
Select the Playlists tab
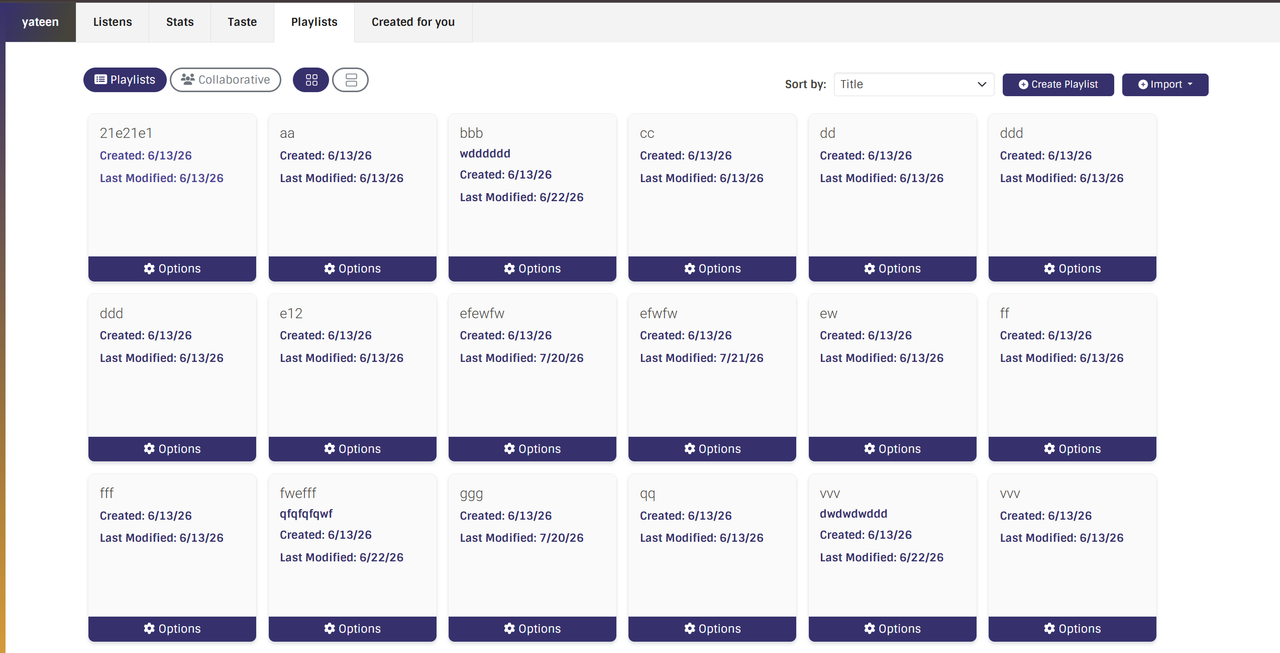point(314,22)
